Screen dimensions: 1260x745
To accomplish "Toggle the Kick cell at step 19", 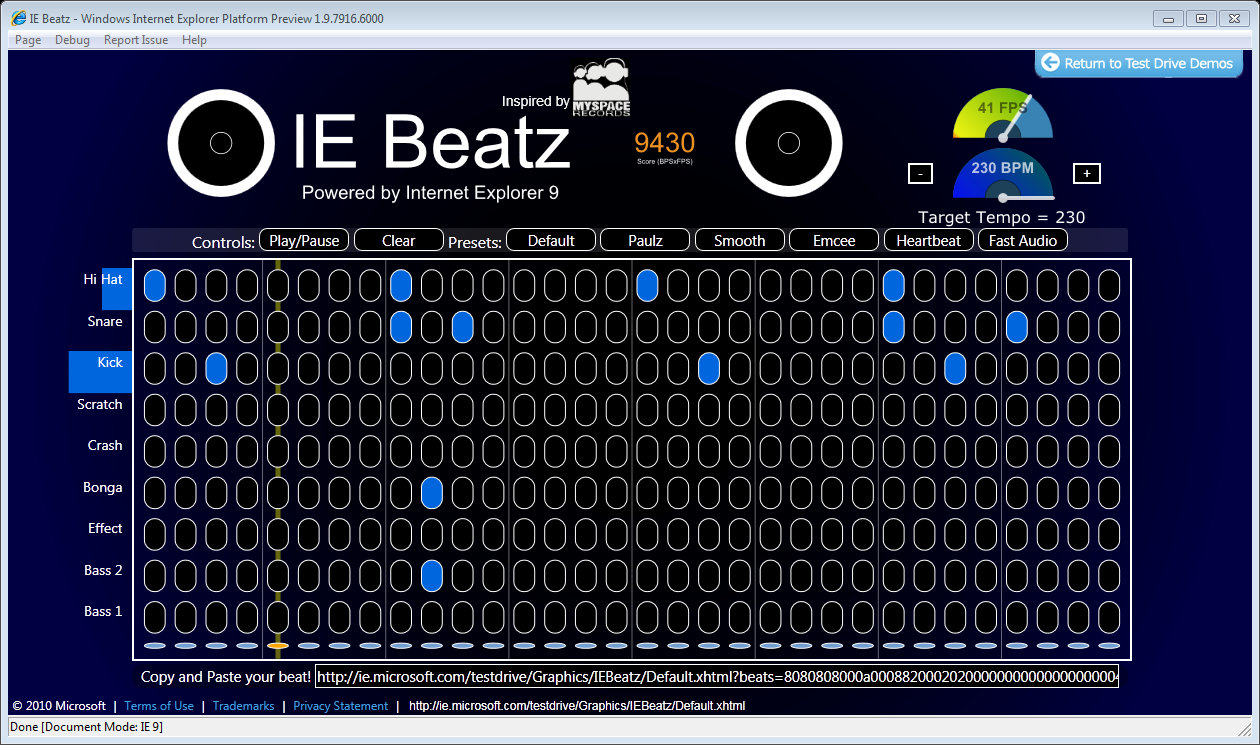I will pyautogui.click(x=709, y=368).
